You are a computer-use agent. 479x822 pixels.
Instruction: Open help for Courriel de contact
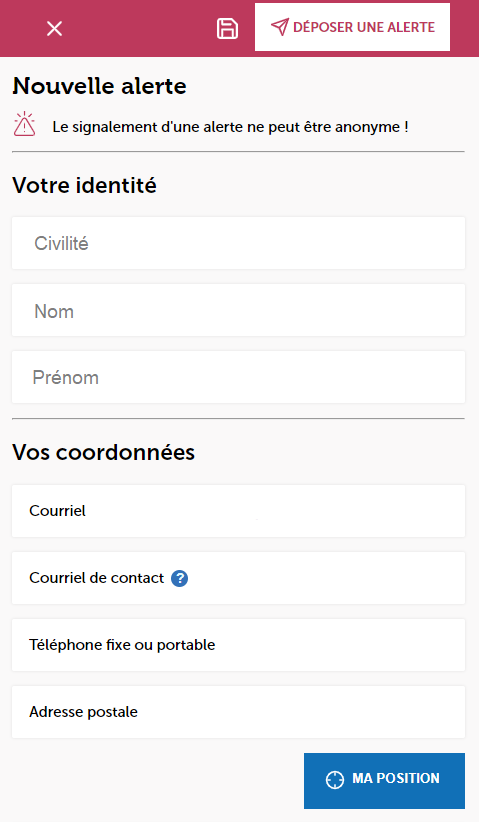(180, 578)
